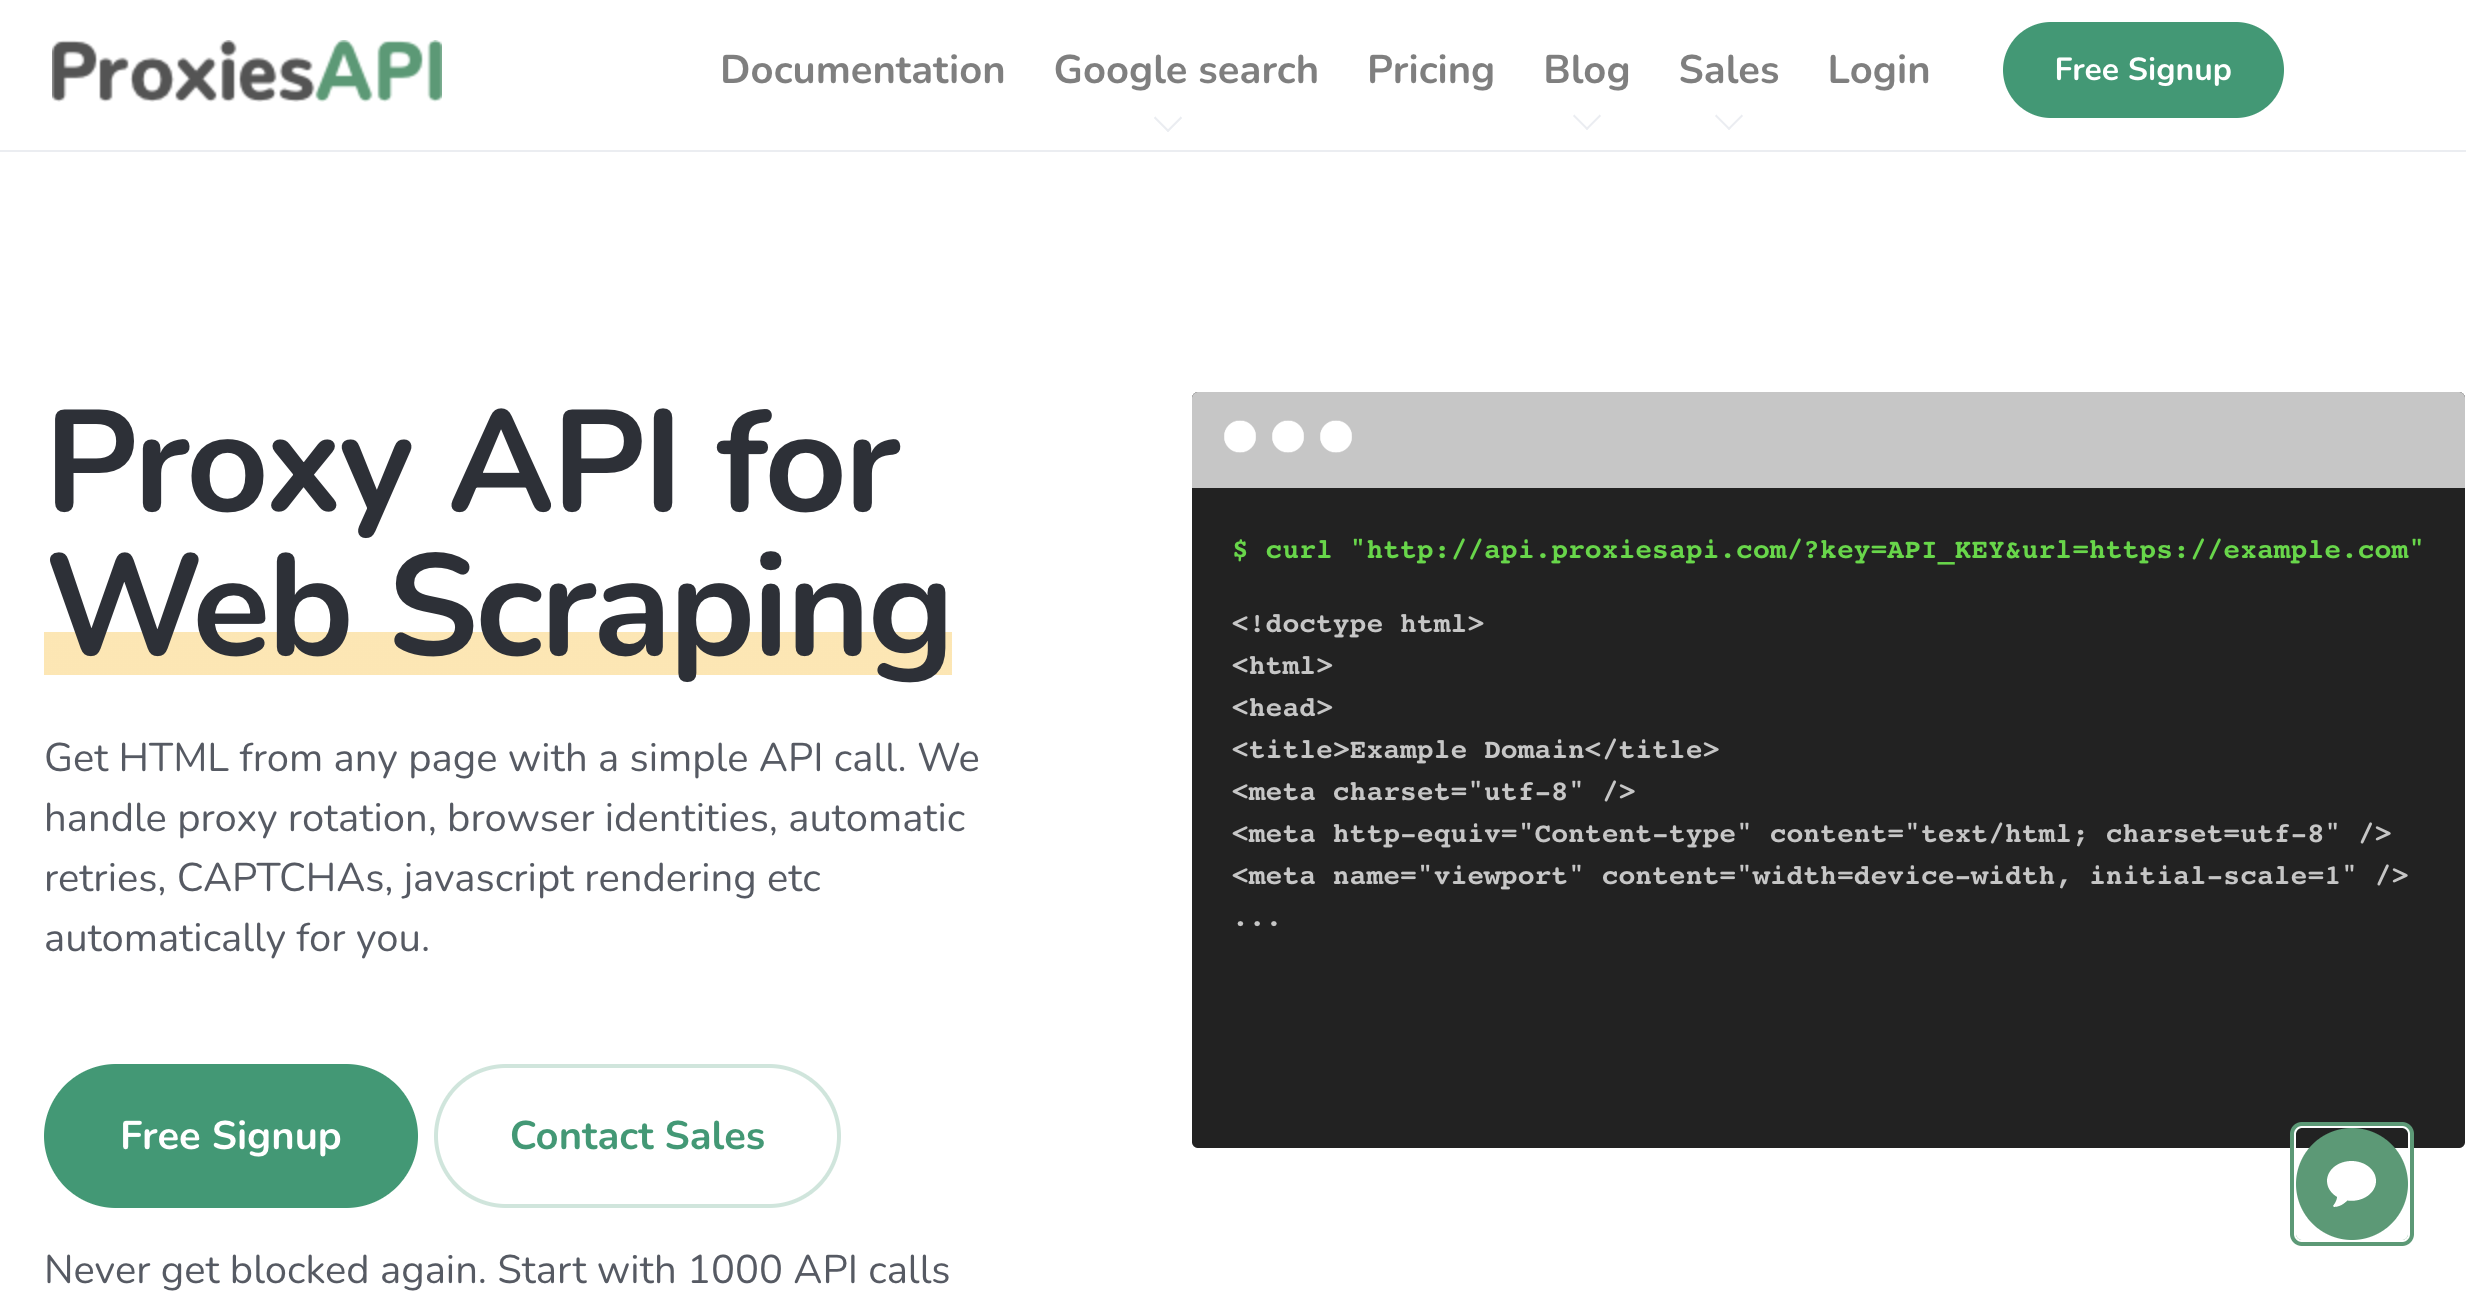Open the Google search menu item

pyautogui.click(x=1186, y=70)
